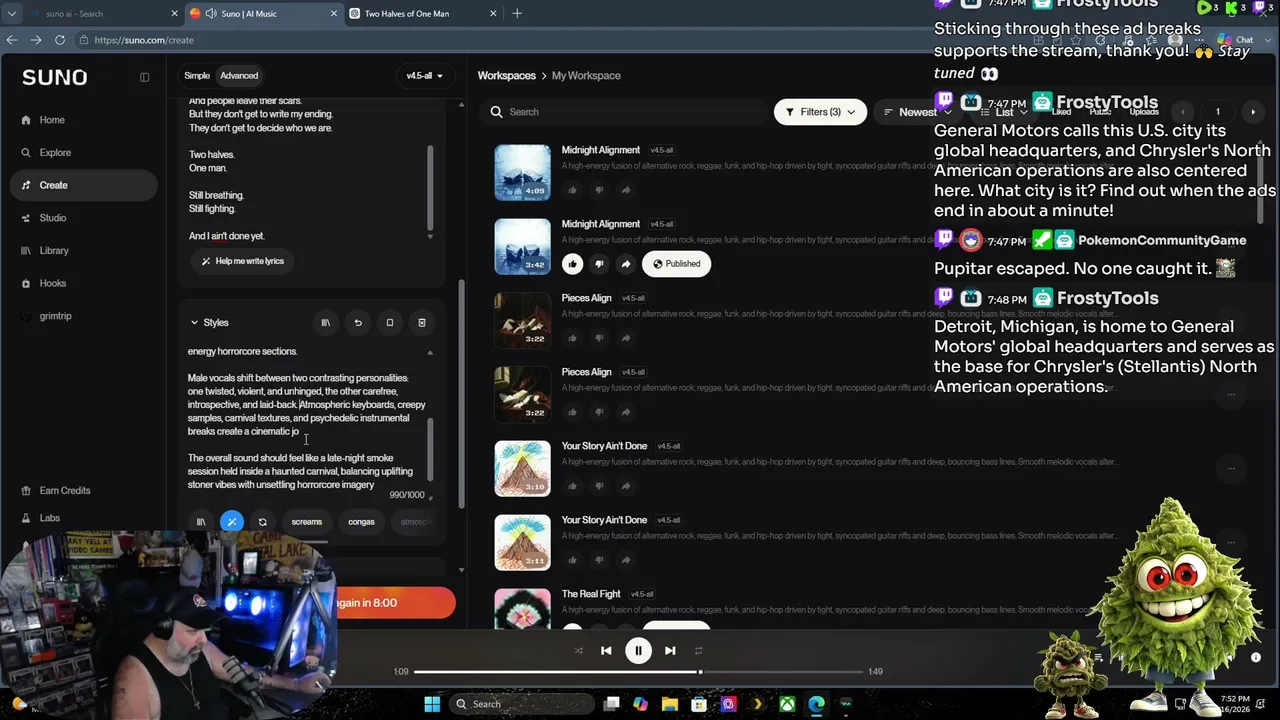Collapse the Styles section
Viewport: 1280px width, 720px height.
[x=194, y=323]
